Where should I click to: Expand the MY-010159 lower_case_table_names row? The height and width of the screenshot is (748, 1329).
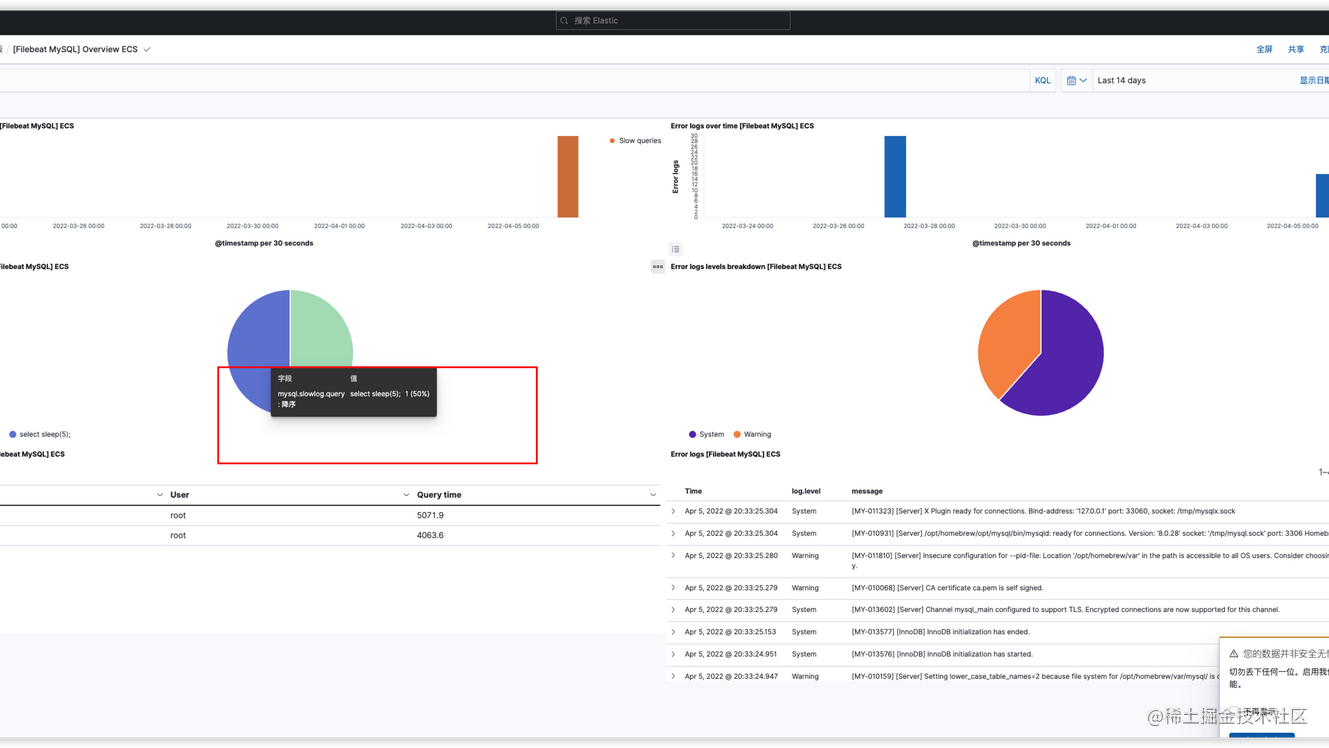[673, 676]
